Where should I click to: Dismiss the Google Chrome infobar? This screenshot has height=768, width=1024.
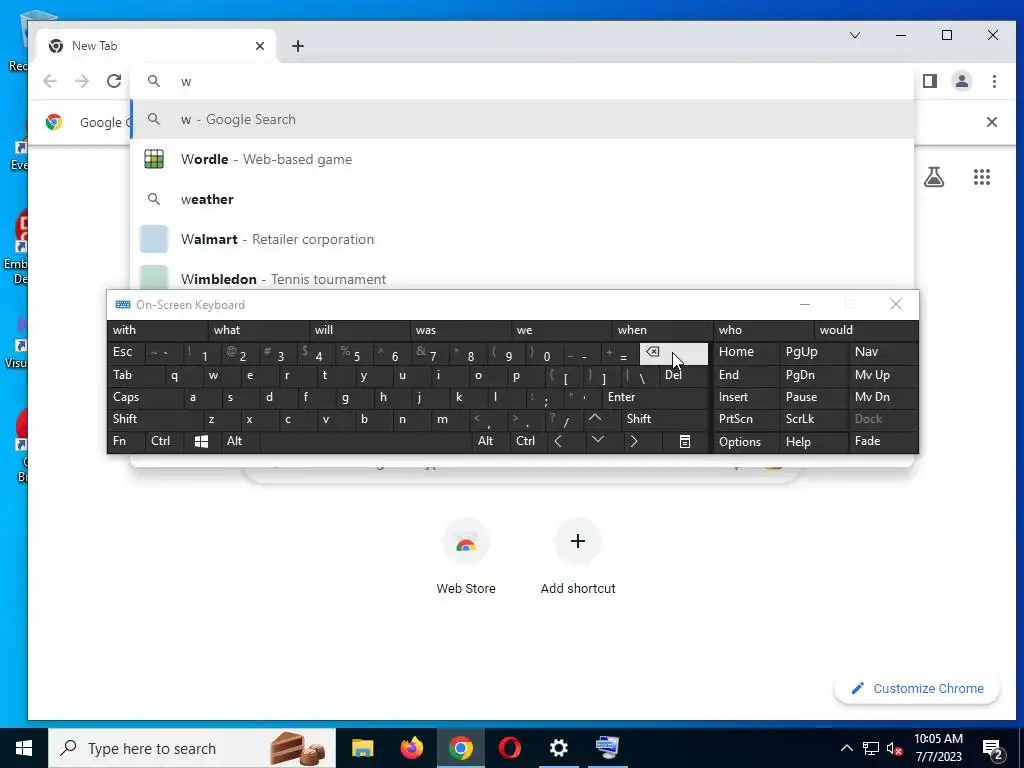pyautogui.click(x=991, y=122)
